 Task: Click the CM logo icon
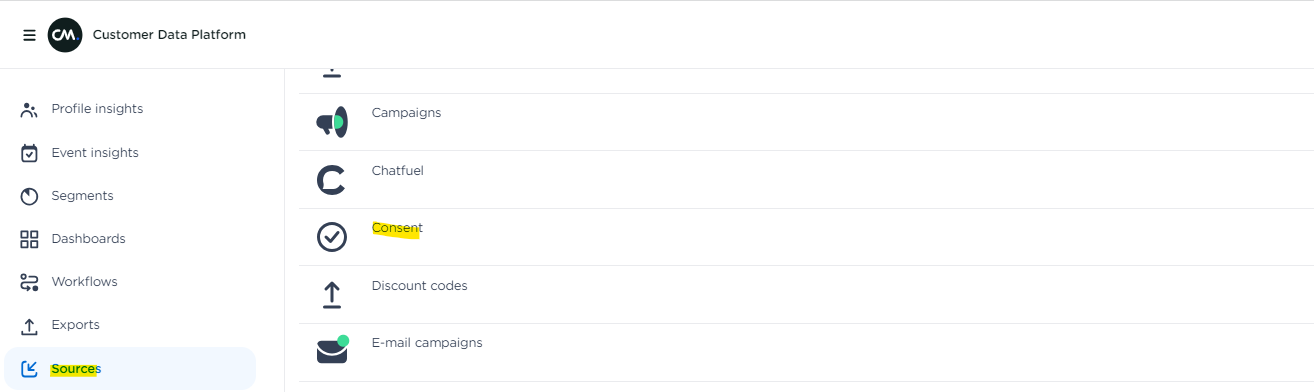(x=65, y=35)
